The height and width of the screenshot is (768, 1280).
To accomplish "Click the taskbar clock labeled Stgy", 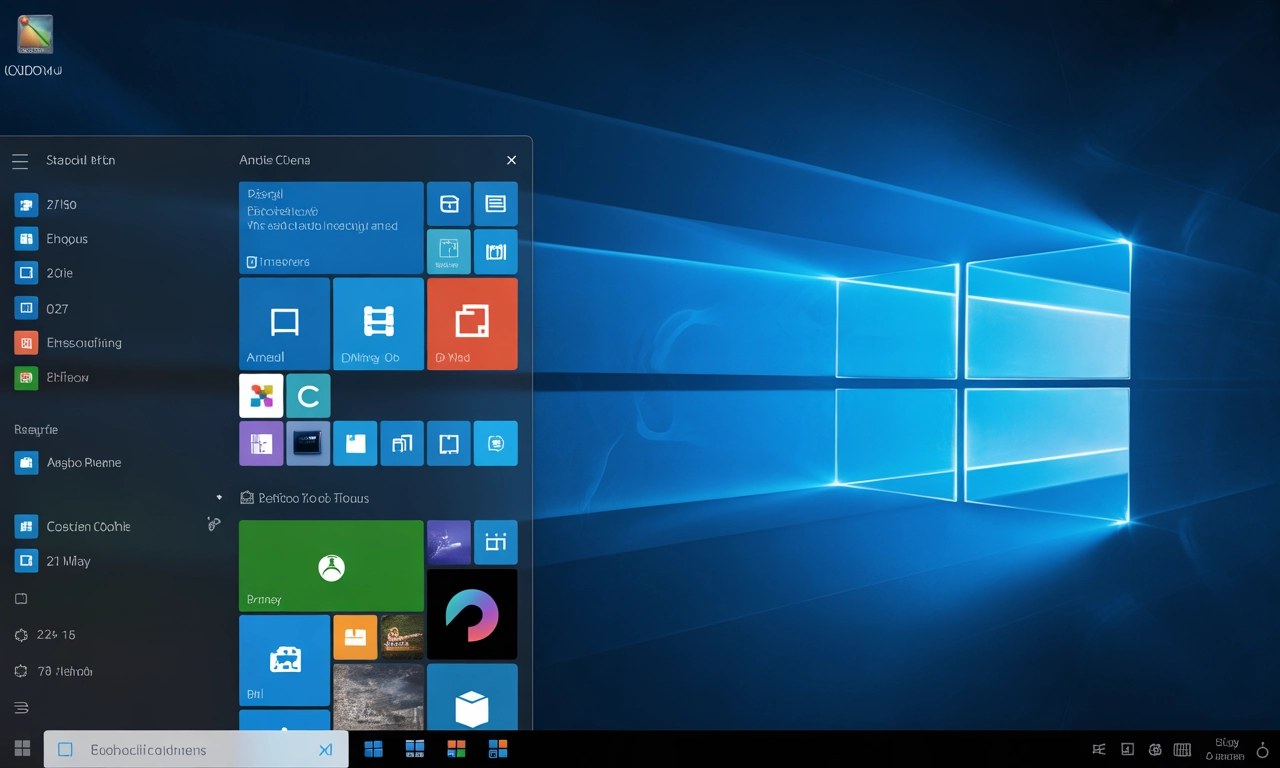I will (1226, 749).
